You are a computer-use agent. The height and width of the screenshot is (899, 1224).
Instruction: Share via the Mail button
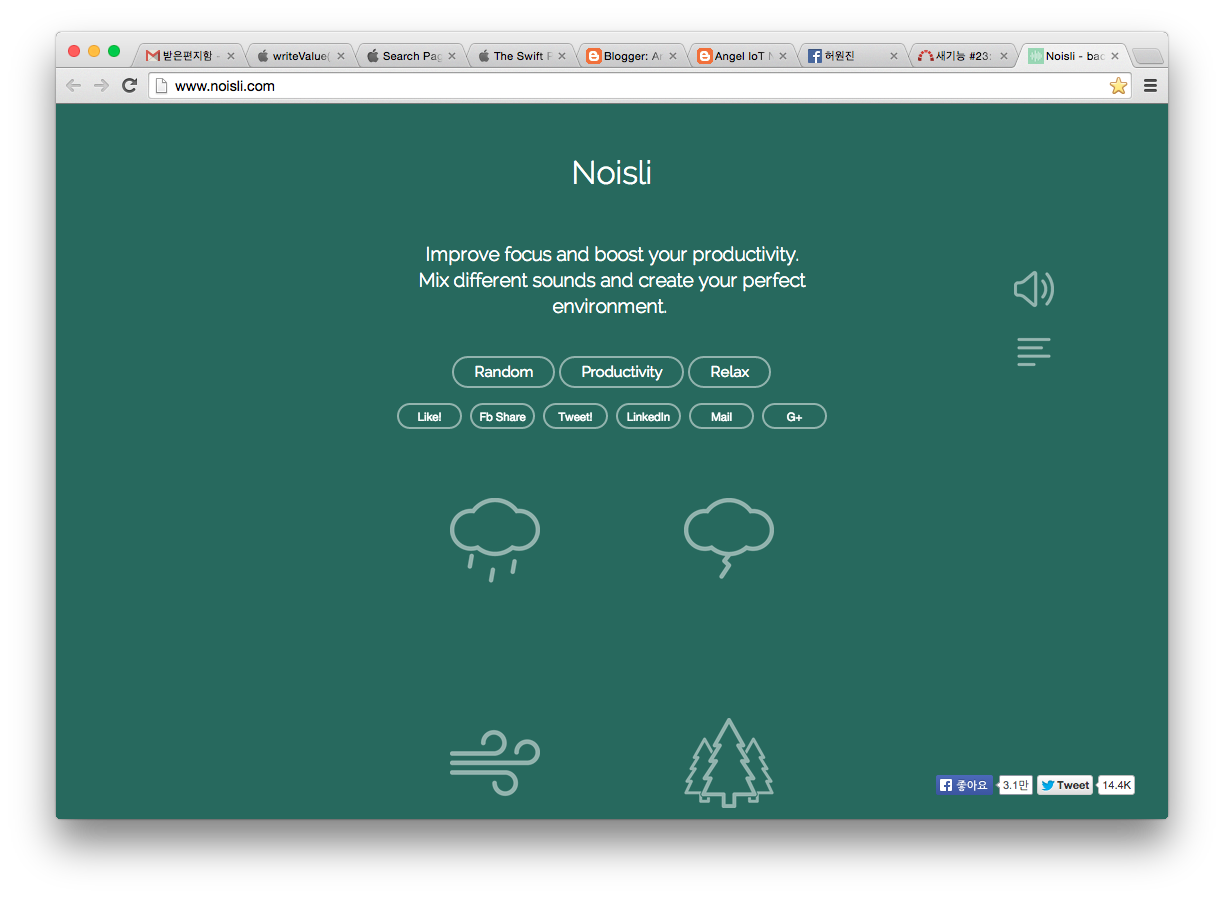coord(721,417)
